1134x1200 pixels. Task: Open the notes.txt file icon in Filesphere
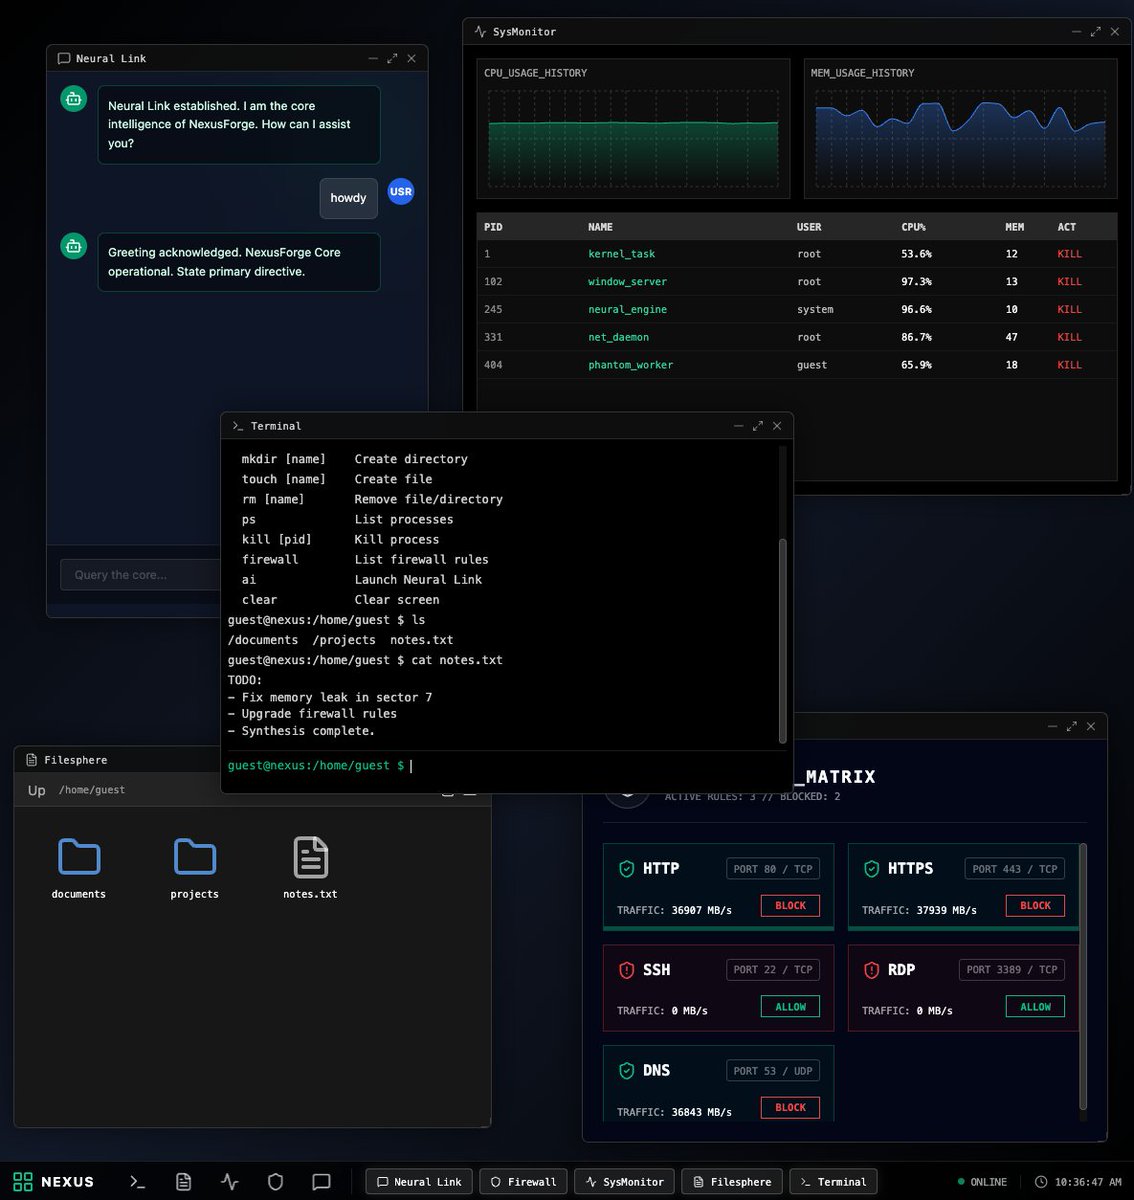click(x=310, y=868)
